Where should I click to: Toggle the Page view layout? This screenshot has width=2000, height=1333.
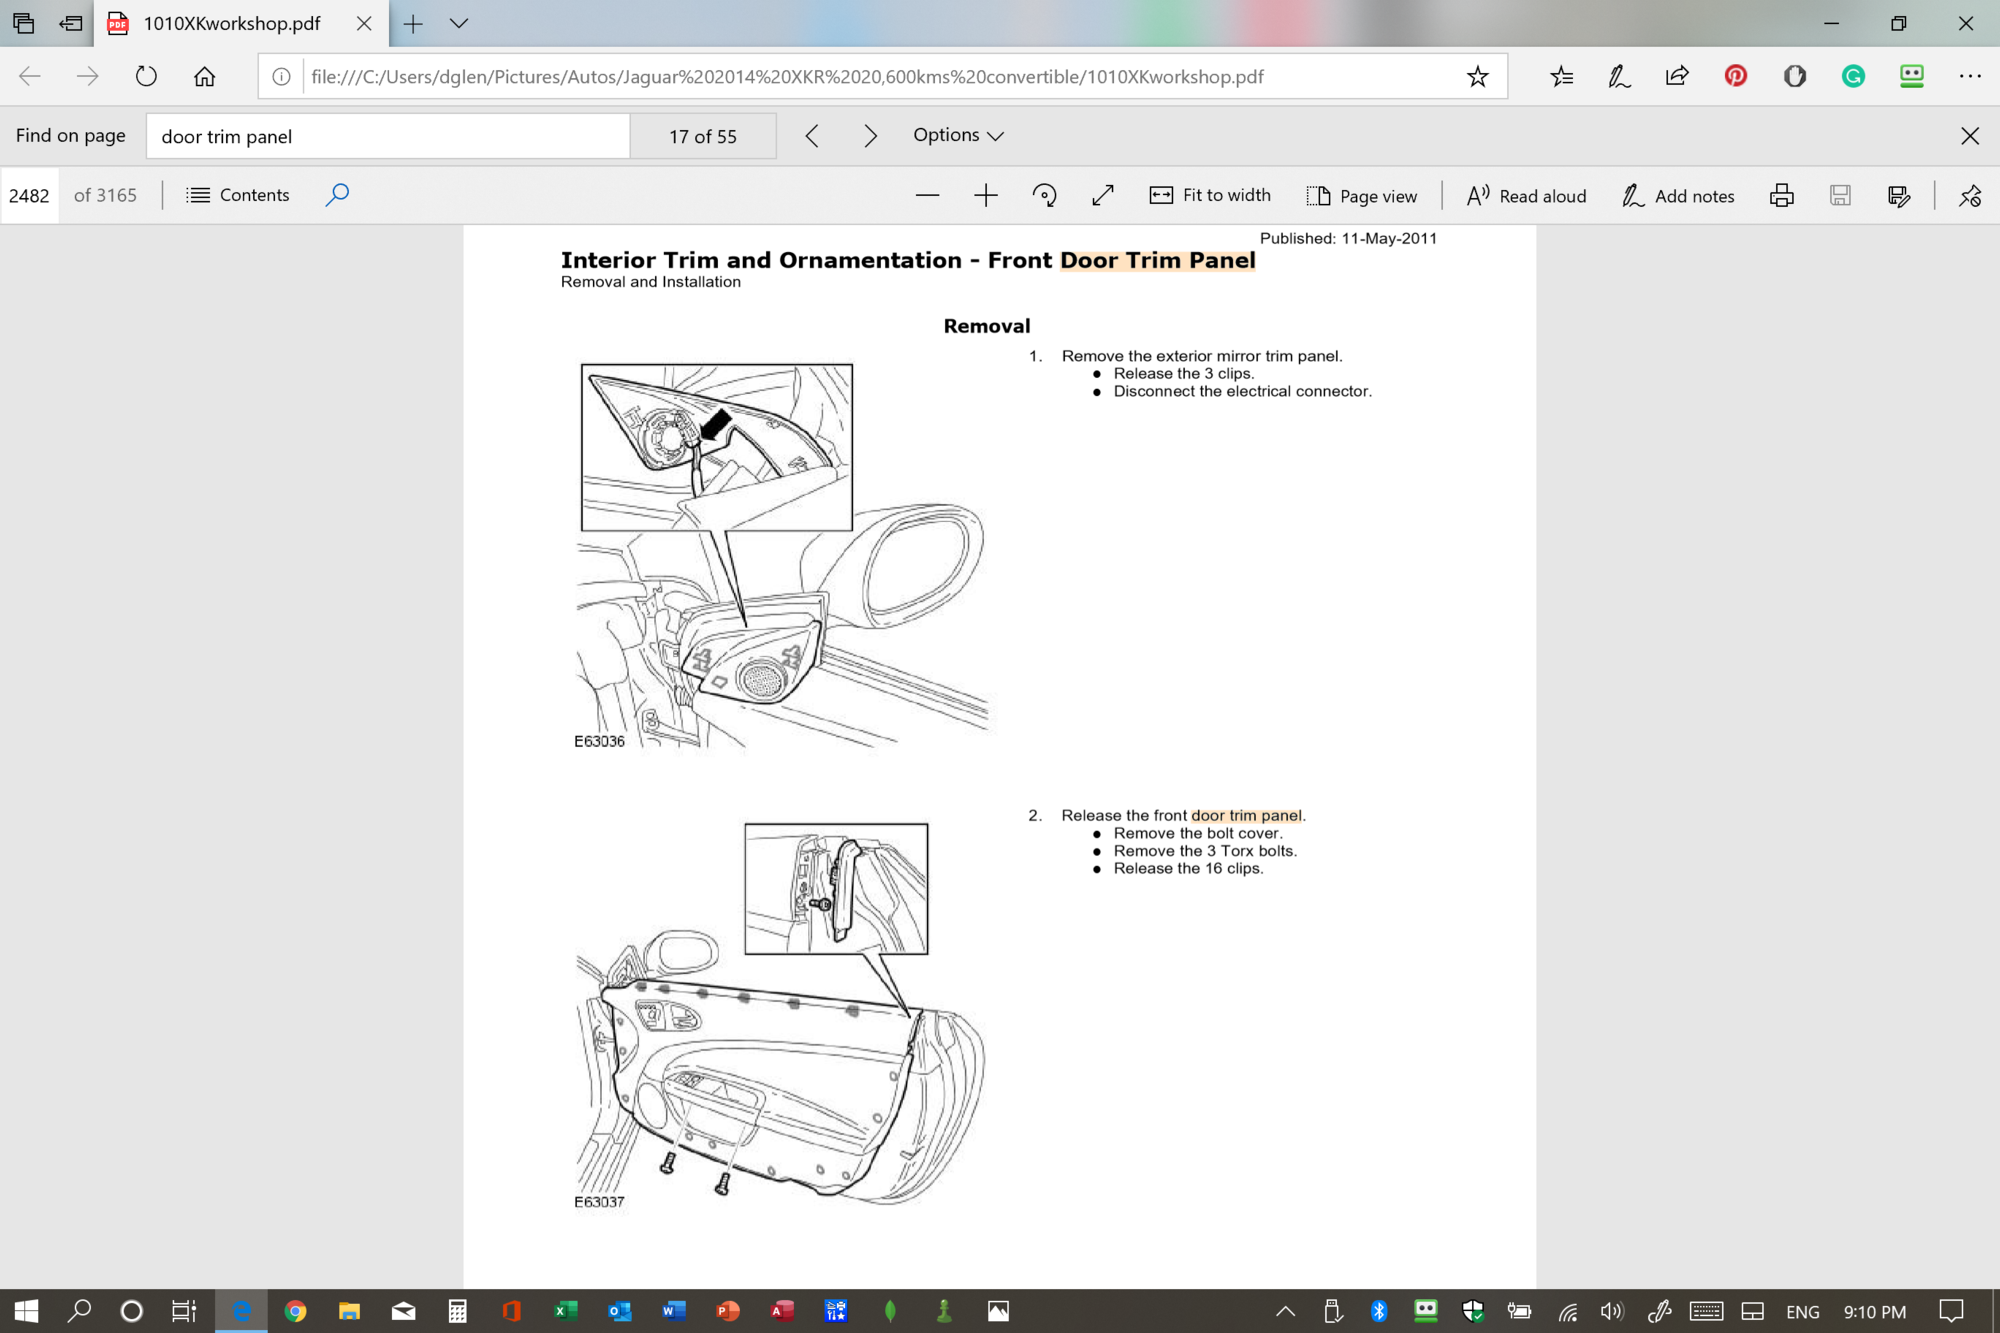pyautogui.click(x=1361, y=196)
